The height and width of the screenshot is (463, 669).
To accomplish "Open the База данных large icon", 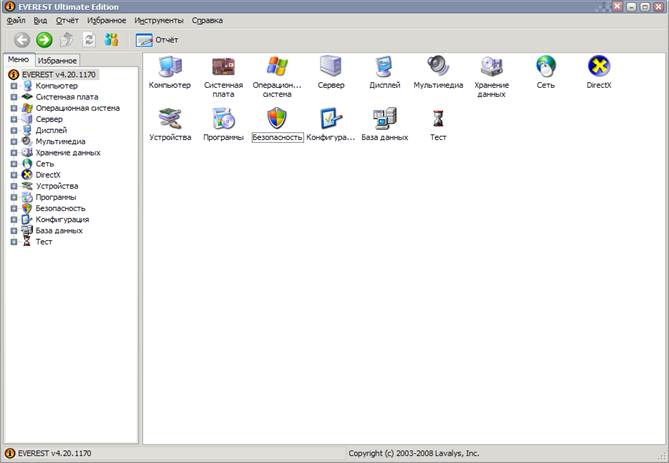I will 384,119.
